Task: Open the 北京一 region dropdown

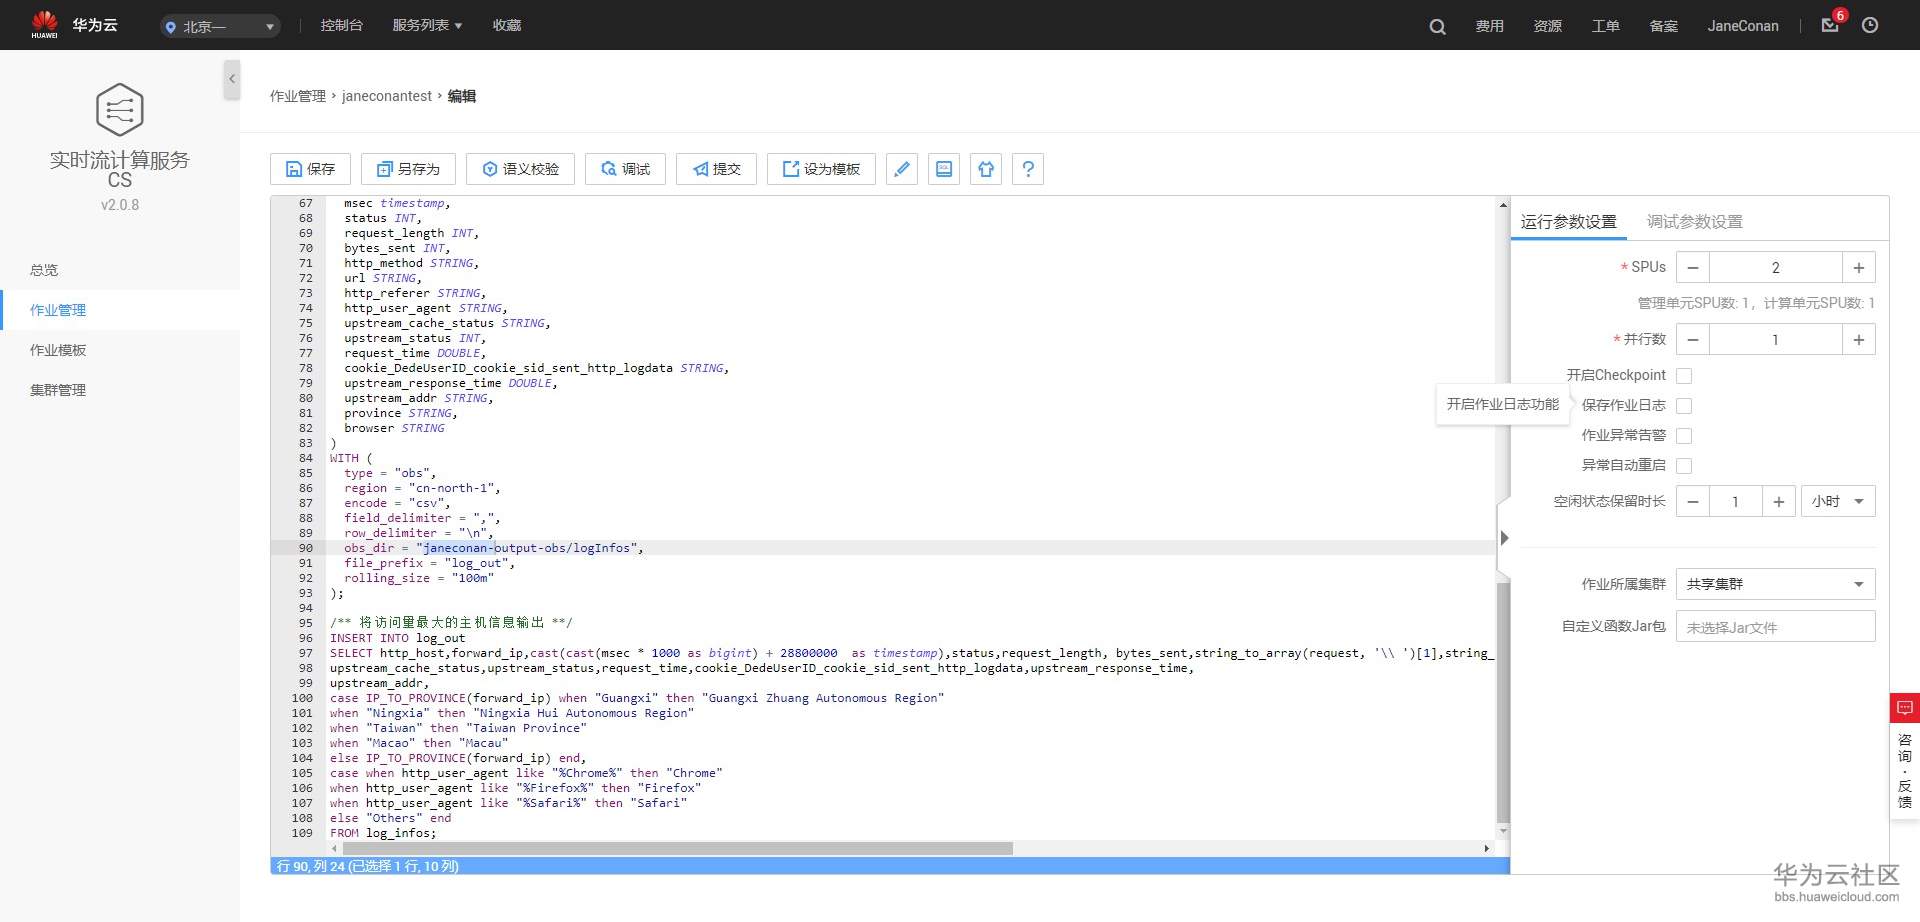Action: pyautogui.click(x=220, y=27)
